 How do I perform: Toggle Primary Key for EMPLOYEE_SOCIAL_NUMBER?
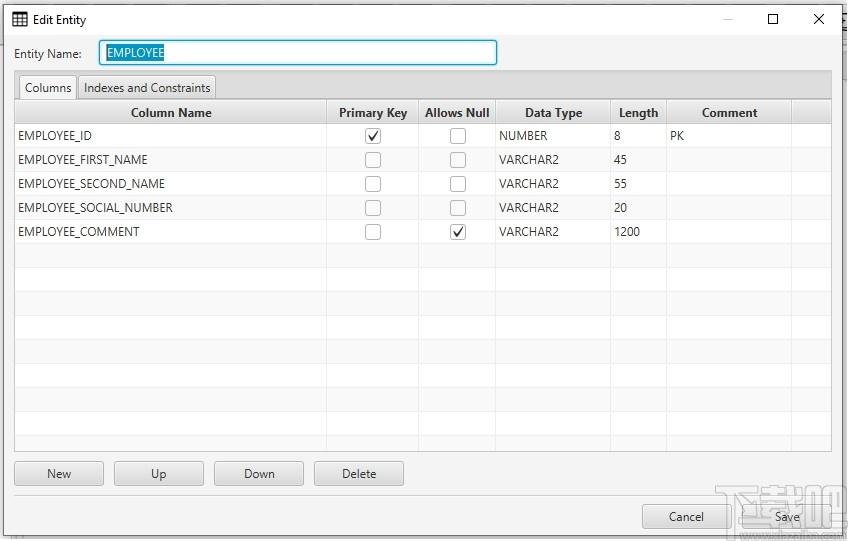(x=373, y=208)
